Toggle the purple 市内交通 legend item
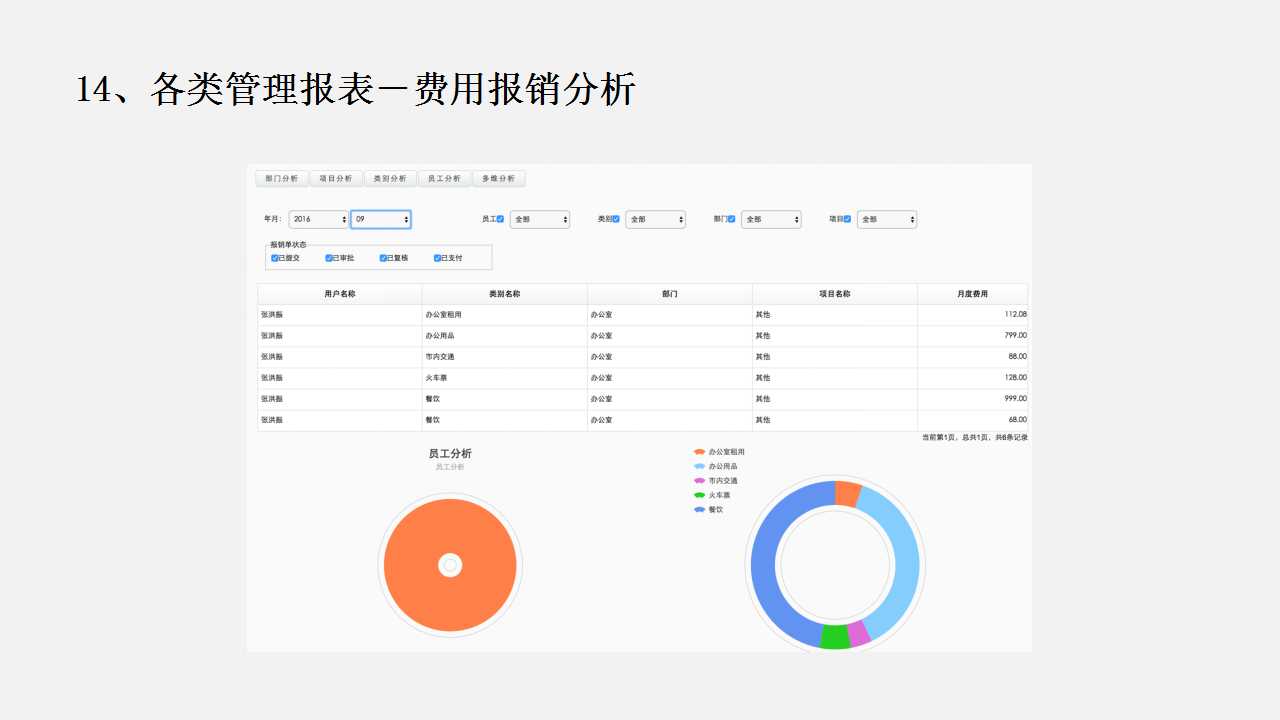This screenshot has height=720, width=1280. 716,481
